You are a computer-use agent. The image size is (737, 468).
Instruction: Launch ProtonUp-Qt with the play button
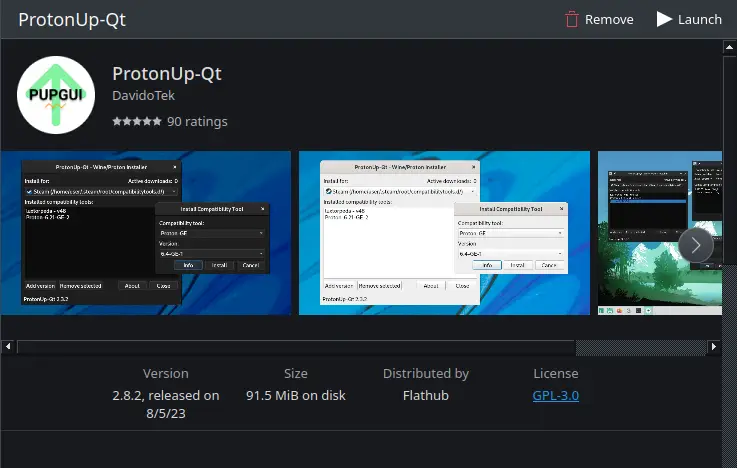pos(689,19)
